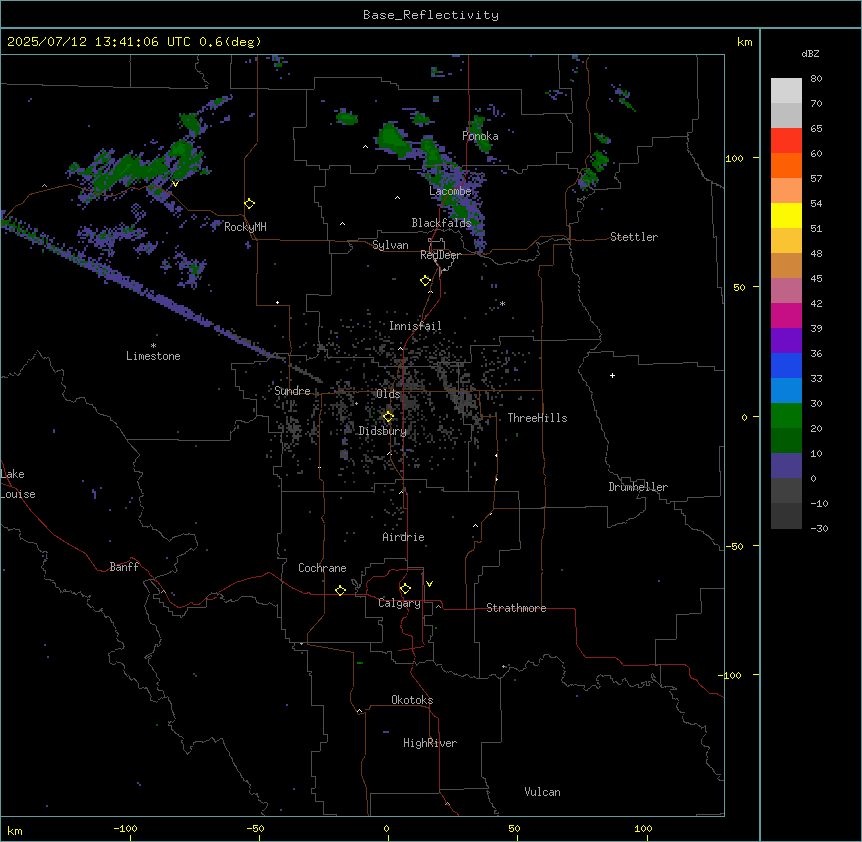Click the white asterisk above Limestone
862x842 pixels.
pos(153,346)
